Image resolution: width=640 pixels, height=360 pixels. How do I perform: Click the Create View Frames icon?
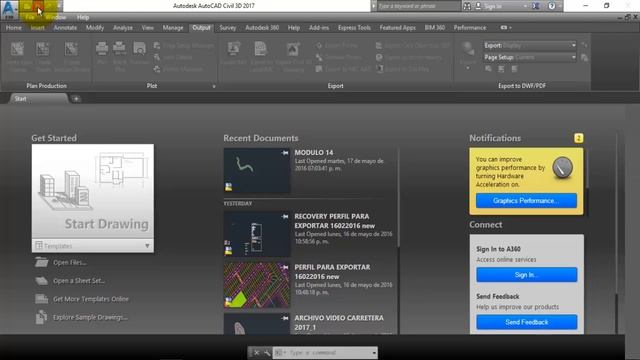pyautogui.click(x=17, y=49)
